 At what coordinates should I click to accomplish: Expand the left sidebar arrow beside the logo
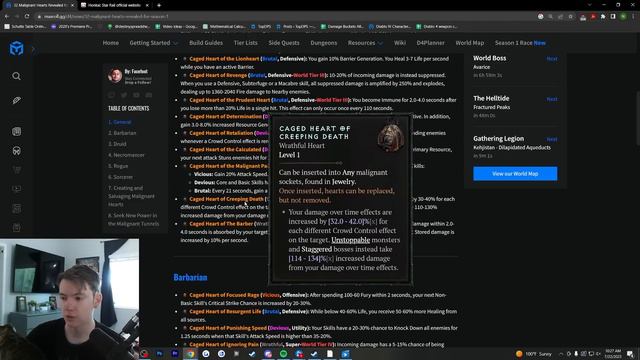(33, 49)
